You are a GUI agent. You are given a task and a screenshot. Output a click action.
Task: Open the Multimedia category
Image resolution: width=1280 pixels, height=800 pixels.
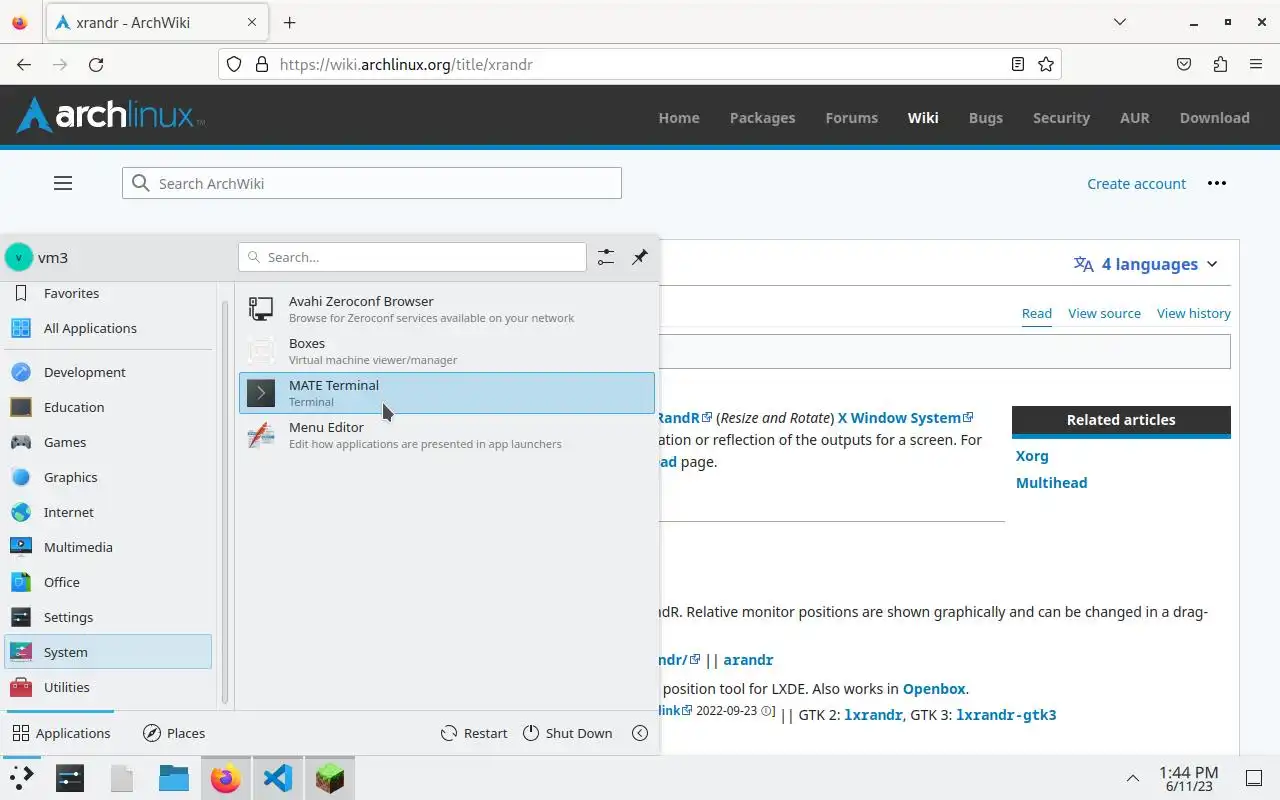[108, 547]
